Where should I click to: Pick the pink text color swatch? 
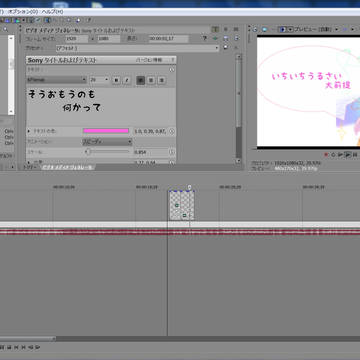coord(106,131)
